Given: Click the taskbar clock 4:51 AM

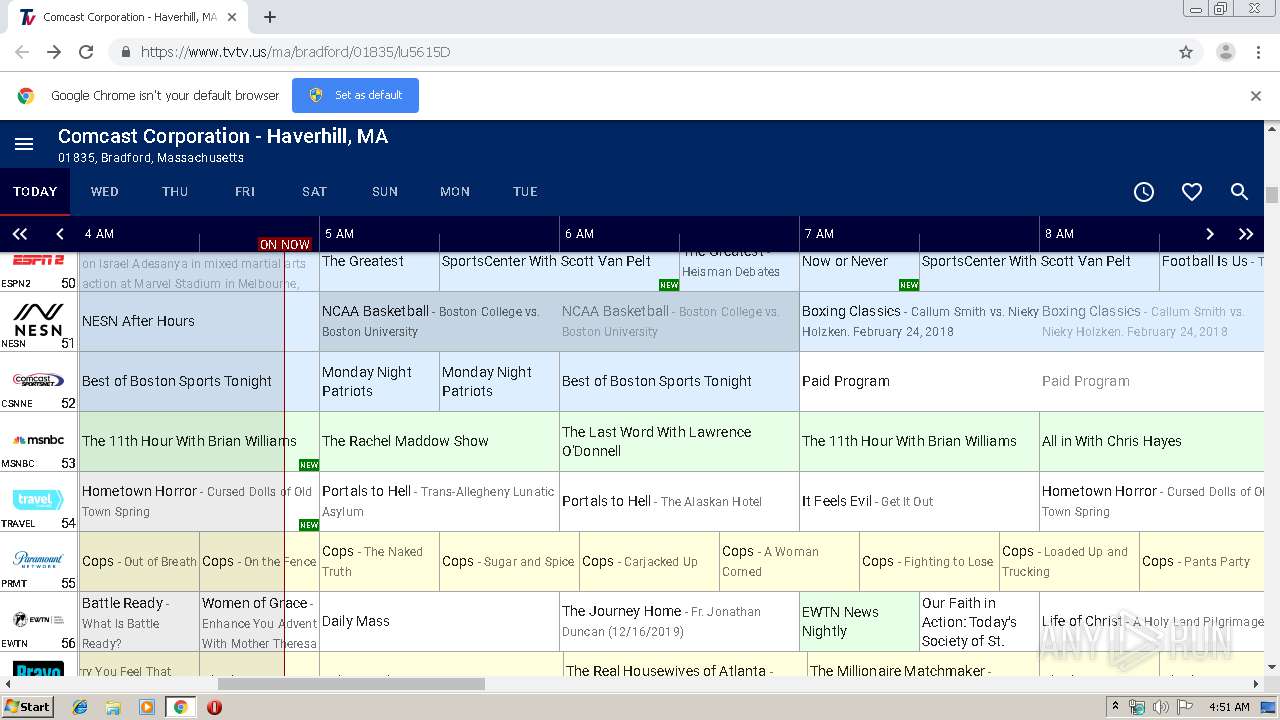Looking at the screenshot, I should coord(1229,707).
